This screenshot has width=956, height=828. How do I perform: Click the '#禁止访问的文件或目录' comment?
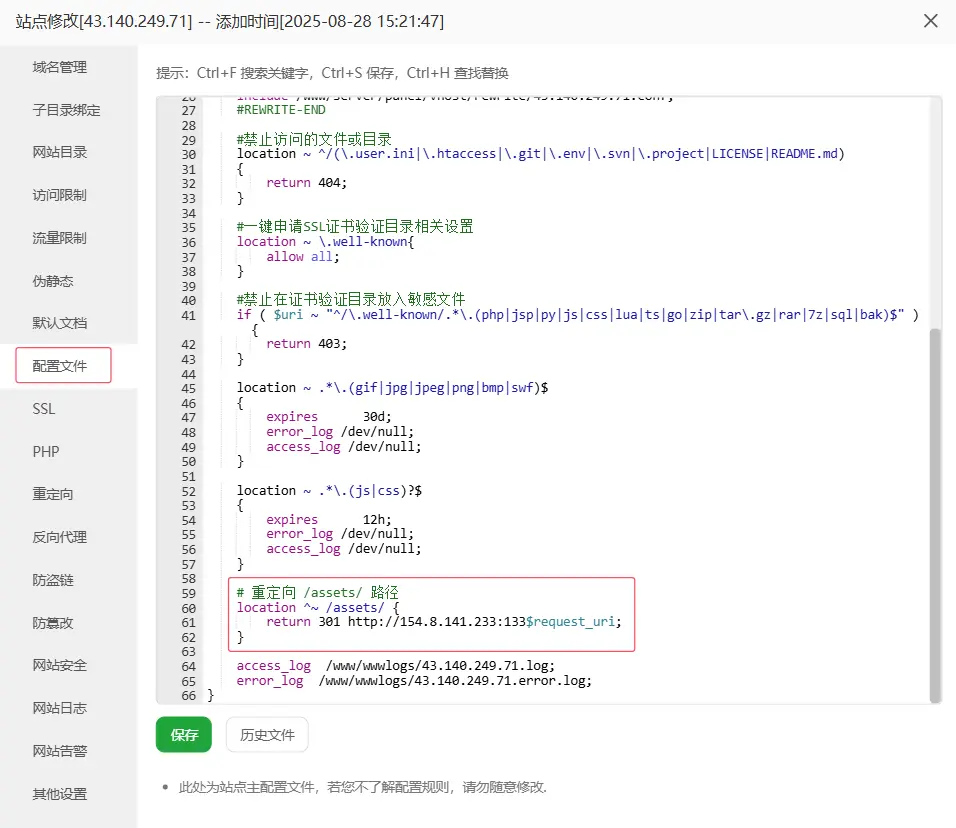point(314,139)
